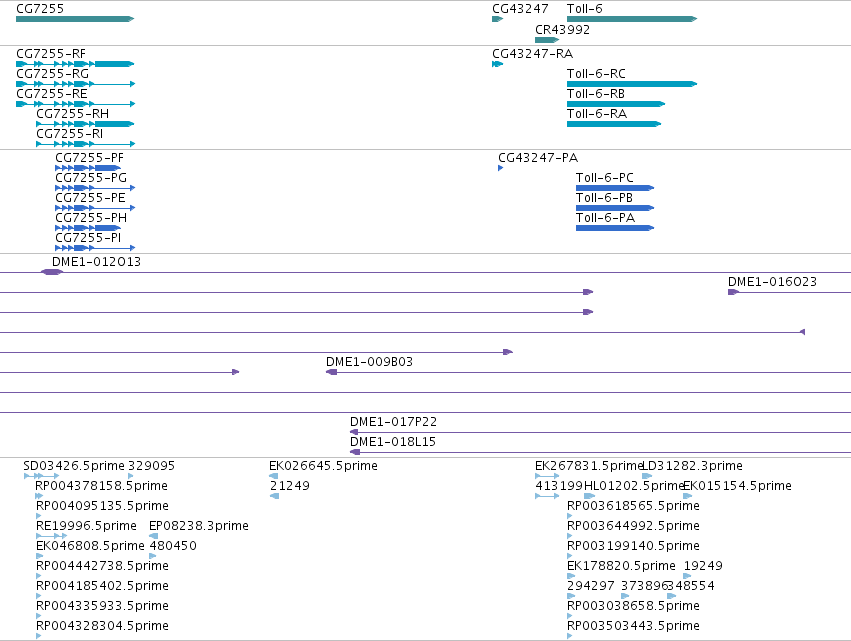The width and height of the screenshot is (851, 641).
Task: Click the CG7255-PG protein feature
Action: tap(95, 188)
